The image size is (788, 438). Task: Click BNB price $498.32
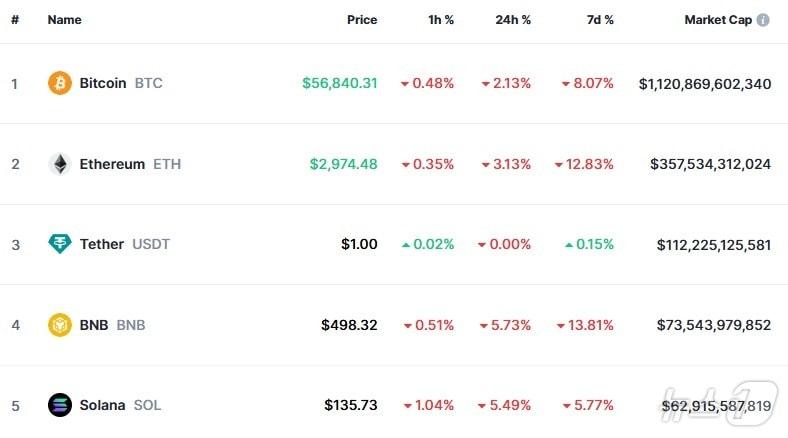point(349,325)
